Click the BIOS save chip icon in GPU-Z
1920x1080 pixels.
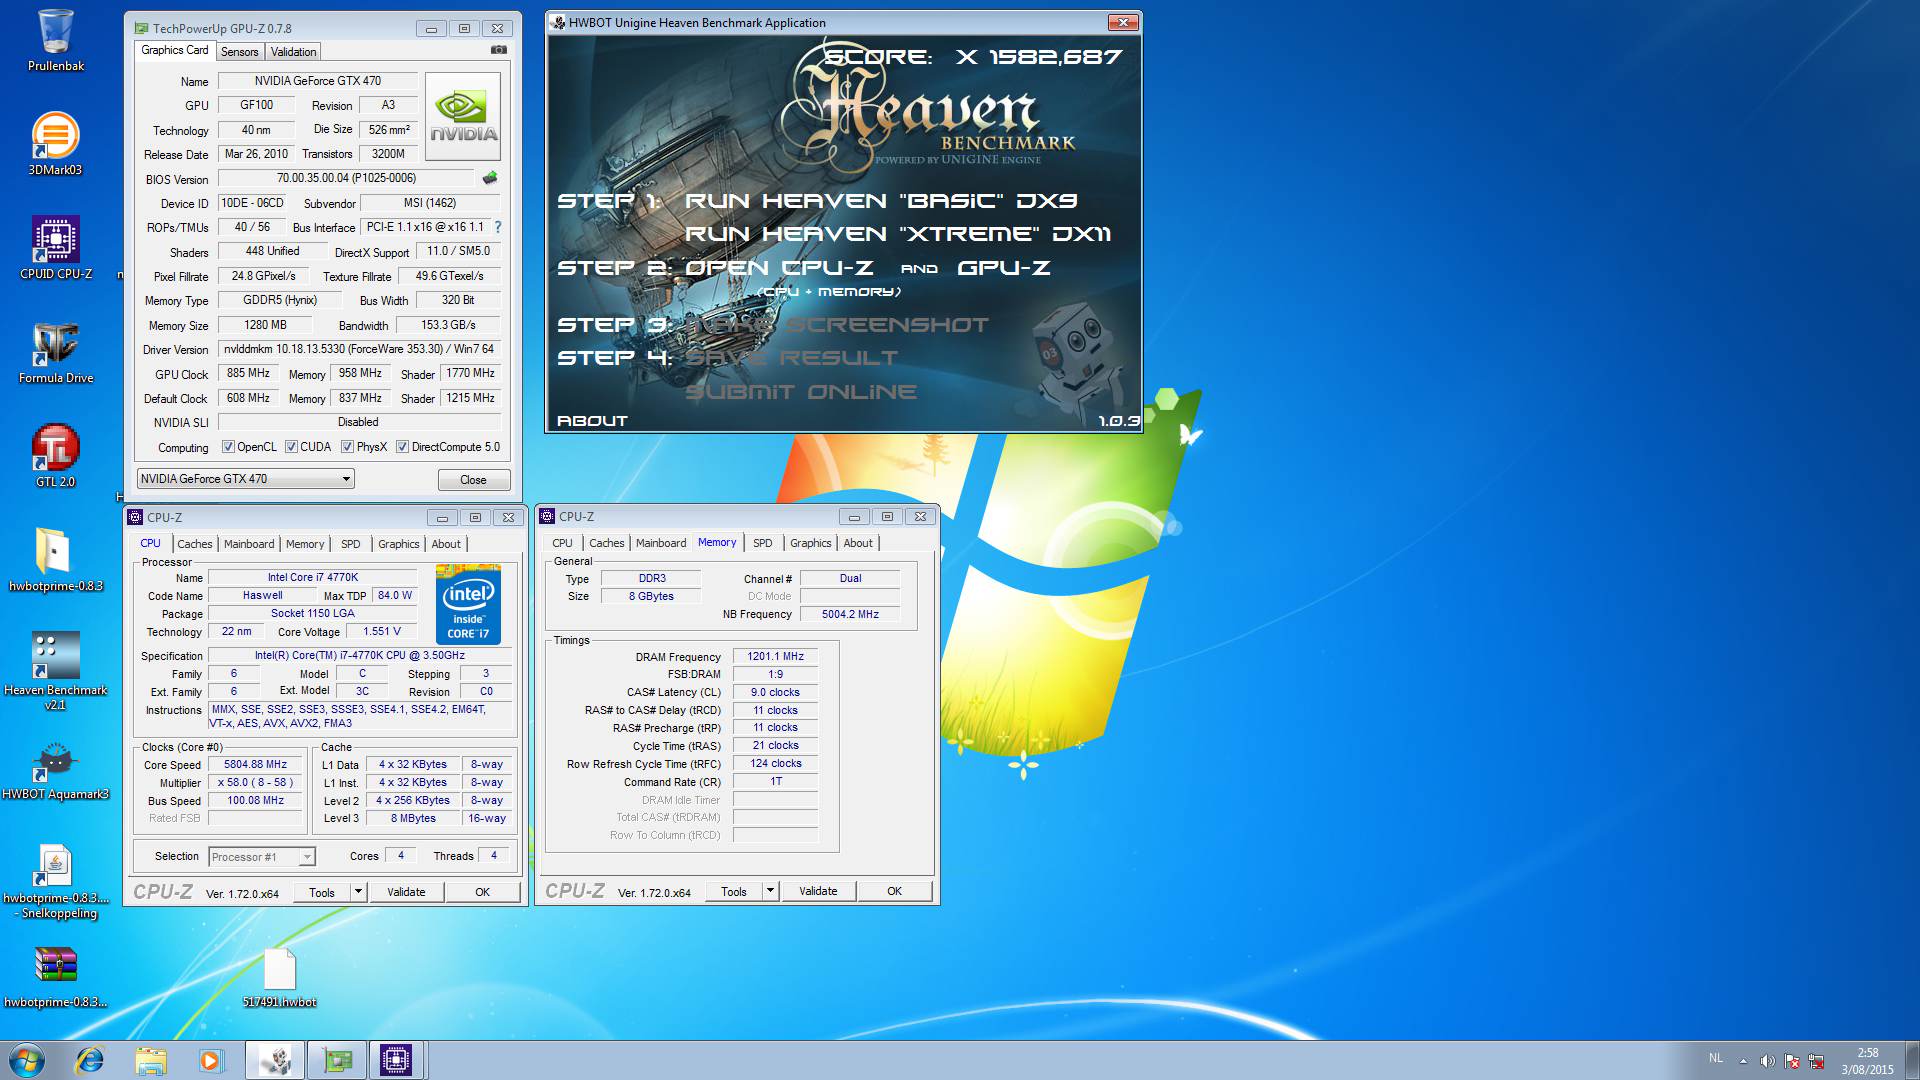tap(490, 178)
